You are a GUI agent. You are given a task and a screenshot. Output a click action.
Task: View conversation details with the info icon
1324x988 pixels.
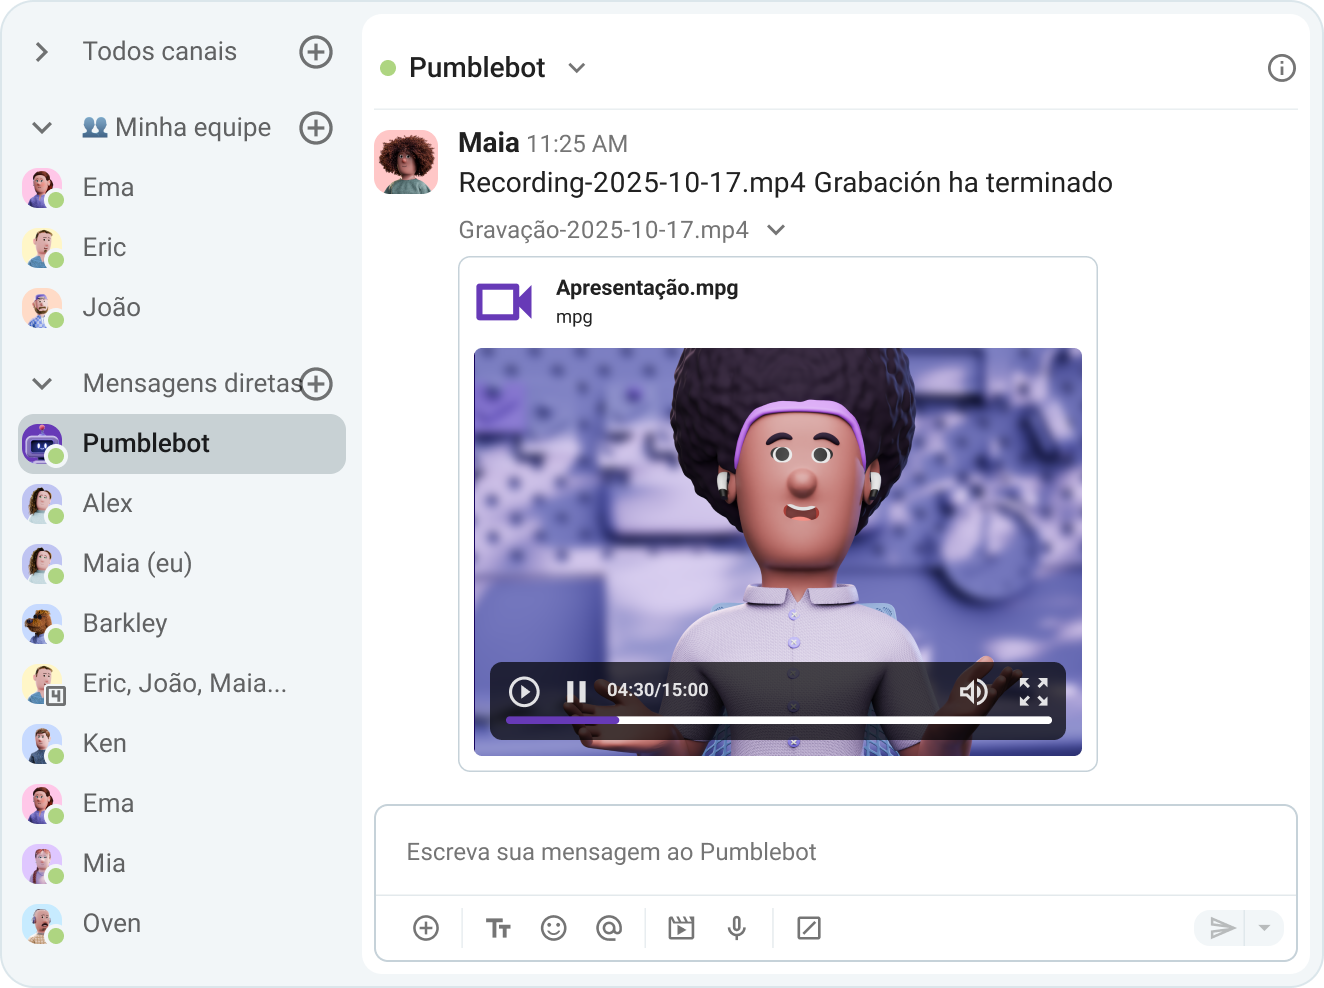point(1281,68)
